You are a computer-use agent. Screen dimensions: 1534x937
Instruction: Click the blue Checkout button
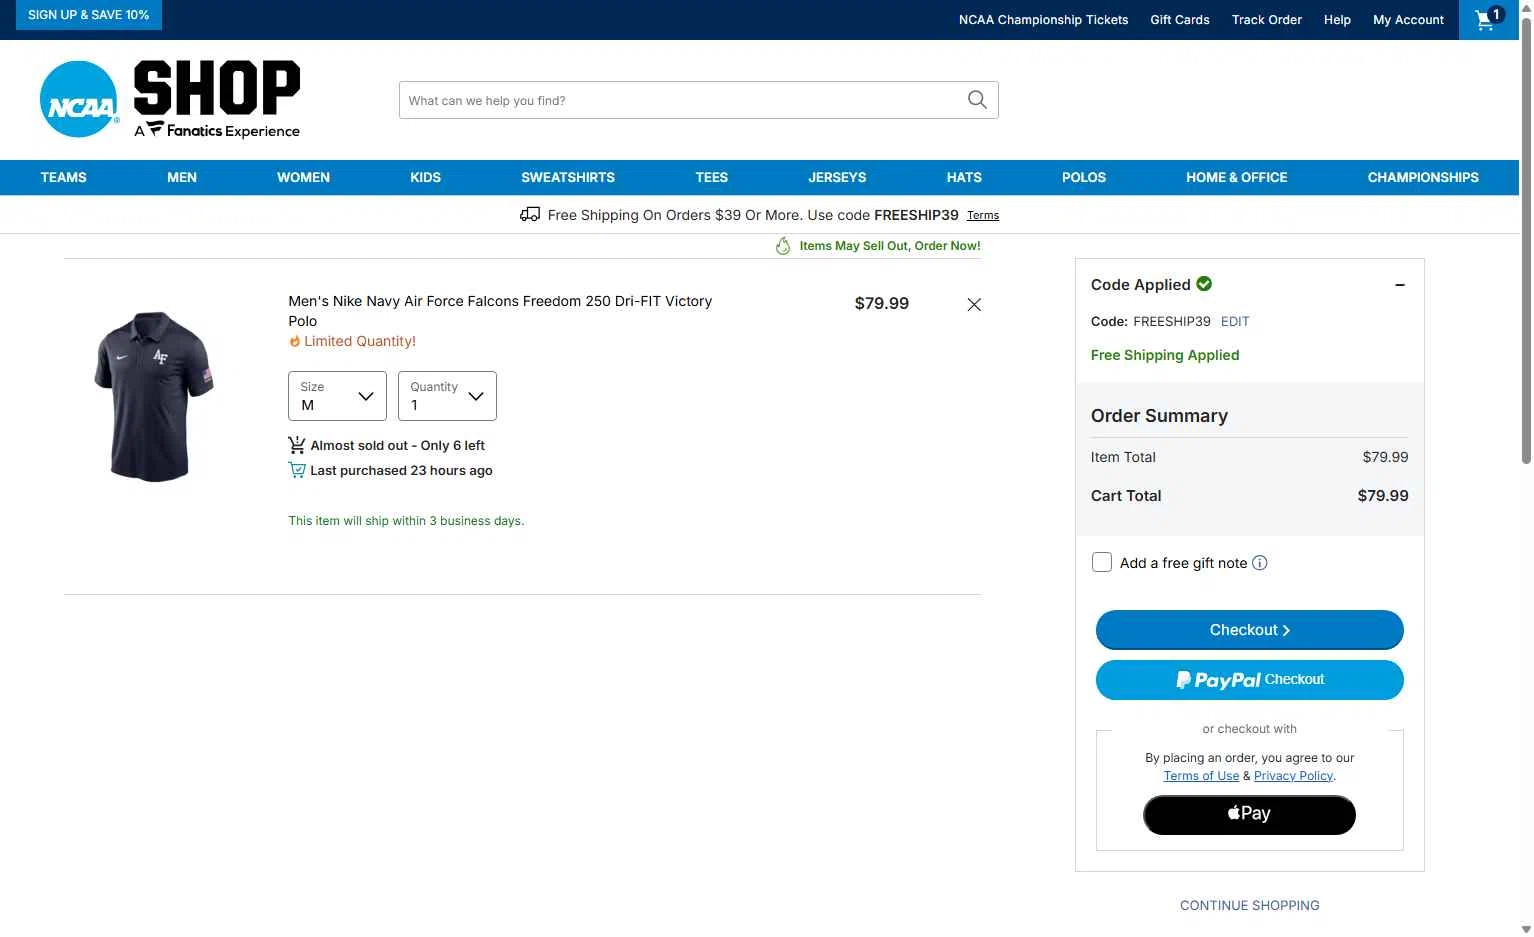pos(1250,630)
